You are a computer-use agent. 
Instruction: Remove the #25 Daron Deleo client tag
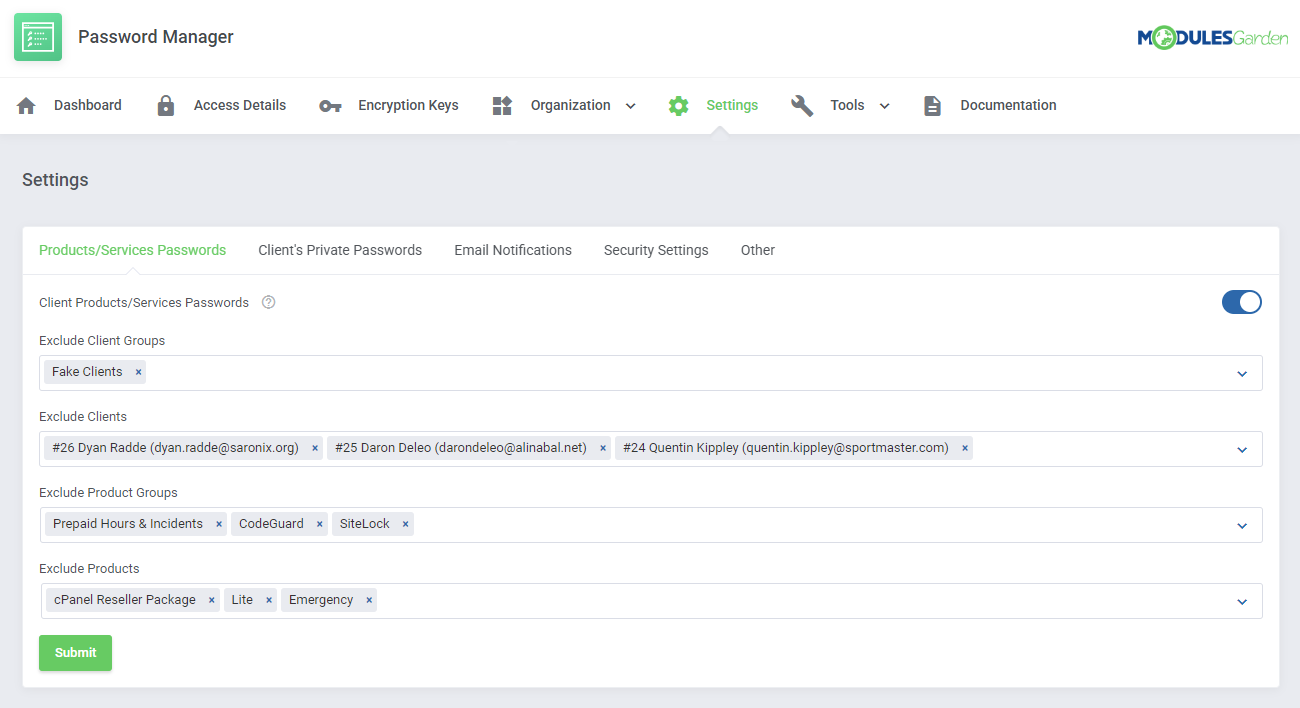coord(603,448)
